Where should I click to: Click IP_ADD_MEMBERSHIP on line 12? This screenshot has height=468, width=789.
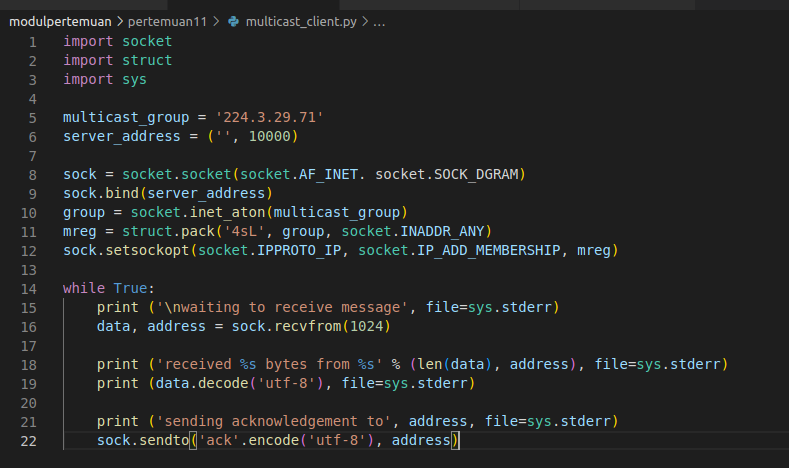tap(489, 251)
